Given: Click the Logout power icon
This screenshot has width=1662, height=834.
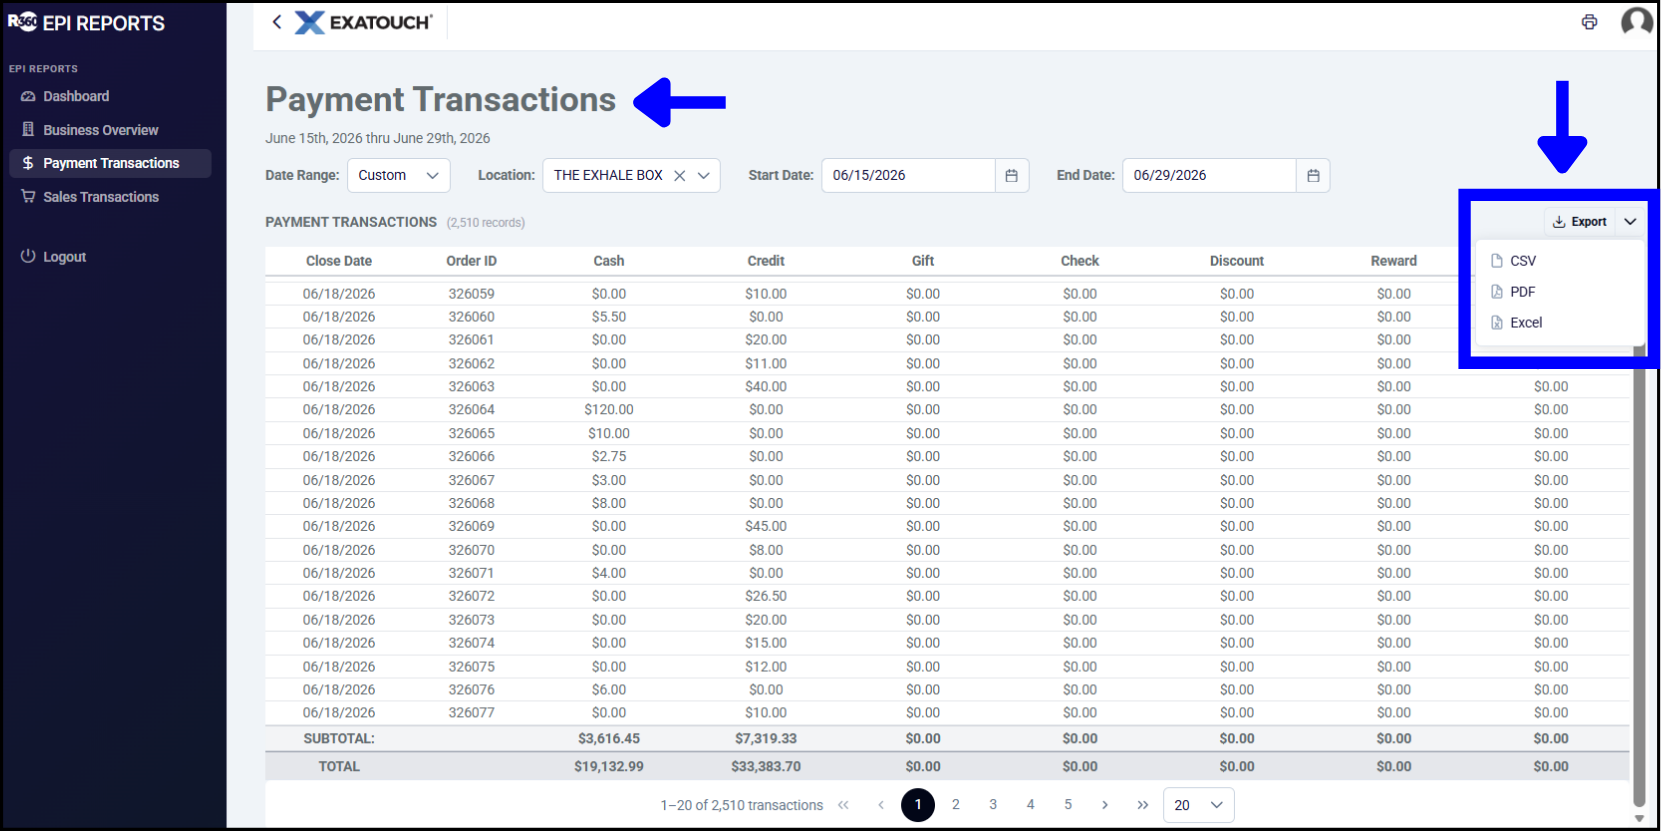Looking at the screenshot, I should (x=28, y=256).
